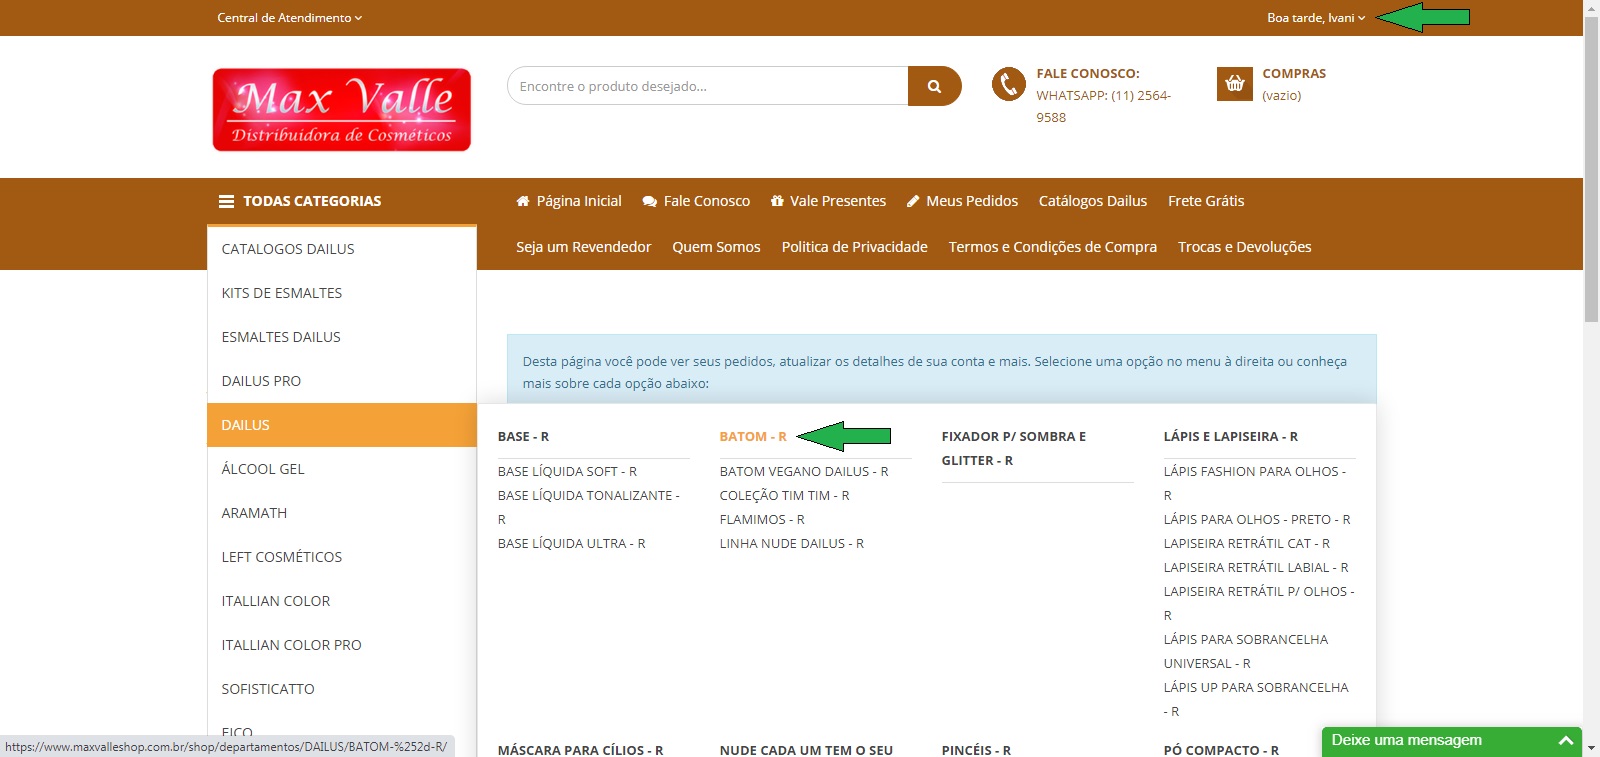This screenshot has width=1600, height=757.
Task: Select ESMALTES DAILUS category
Action: [341, 337]
